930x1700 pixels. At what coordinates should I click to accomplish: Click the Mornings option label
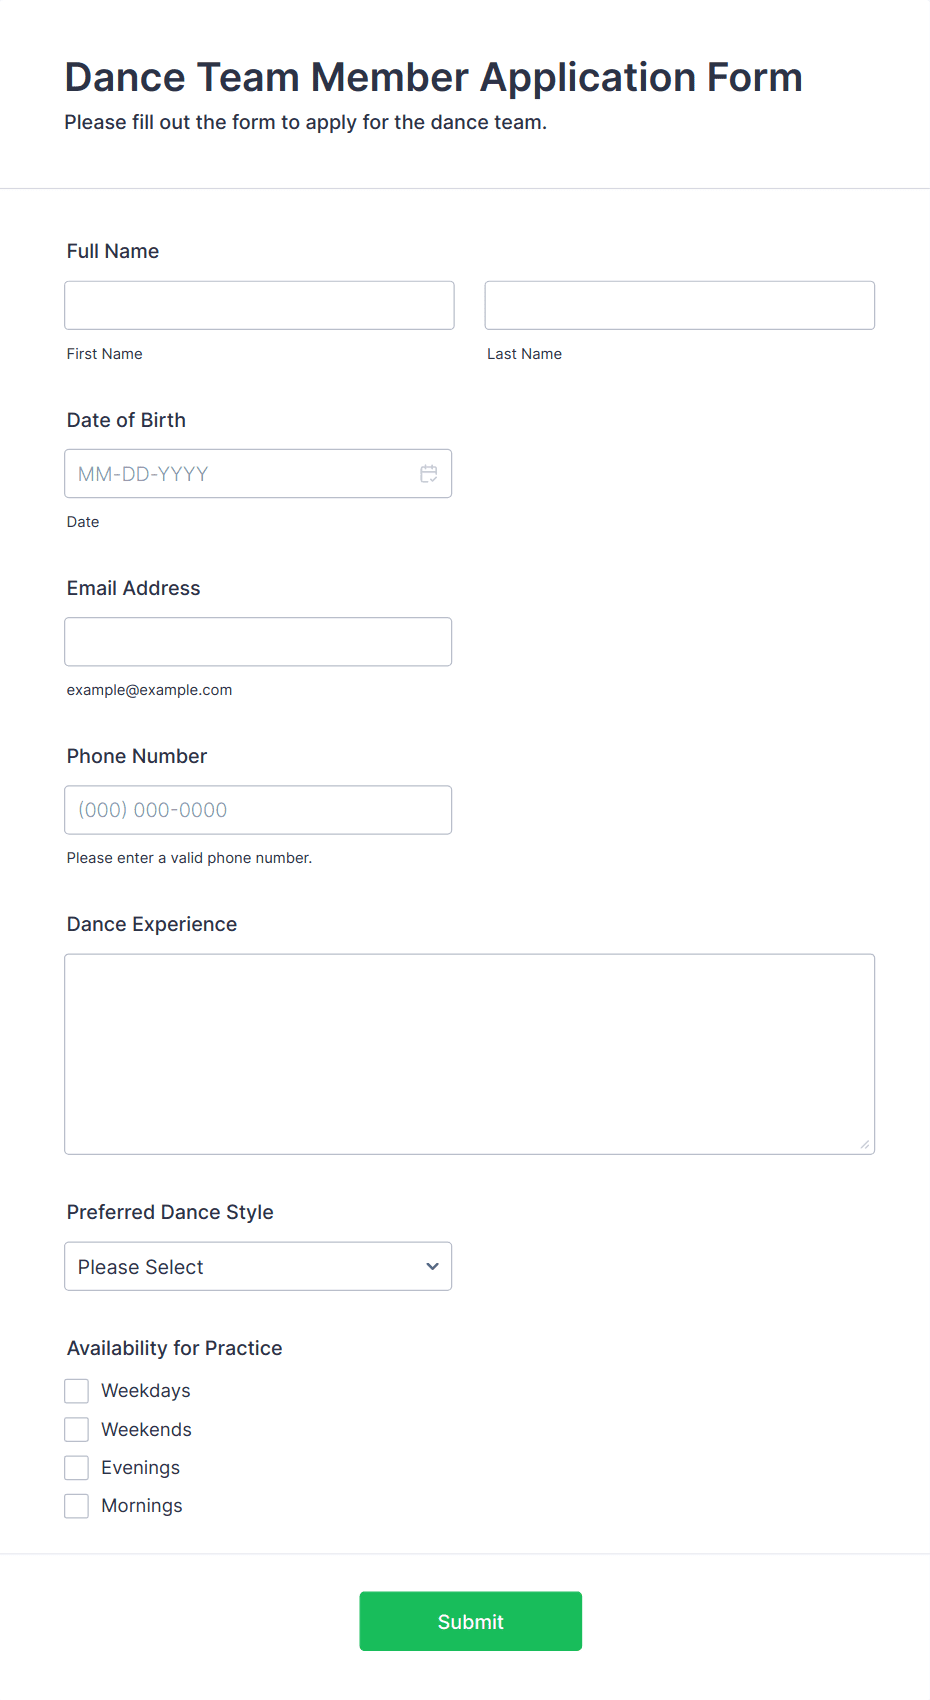[x=142, y=1506]
